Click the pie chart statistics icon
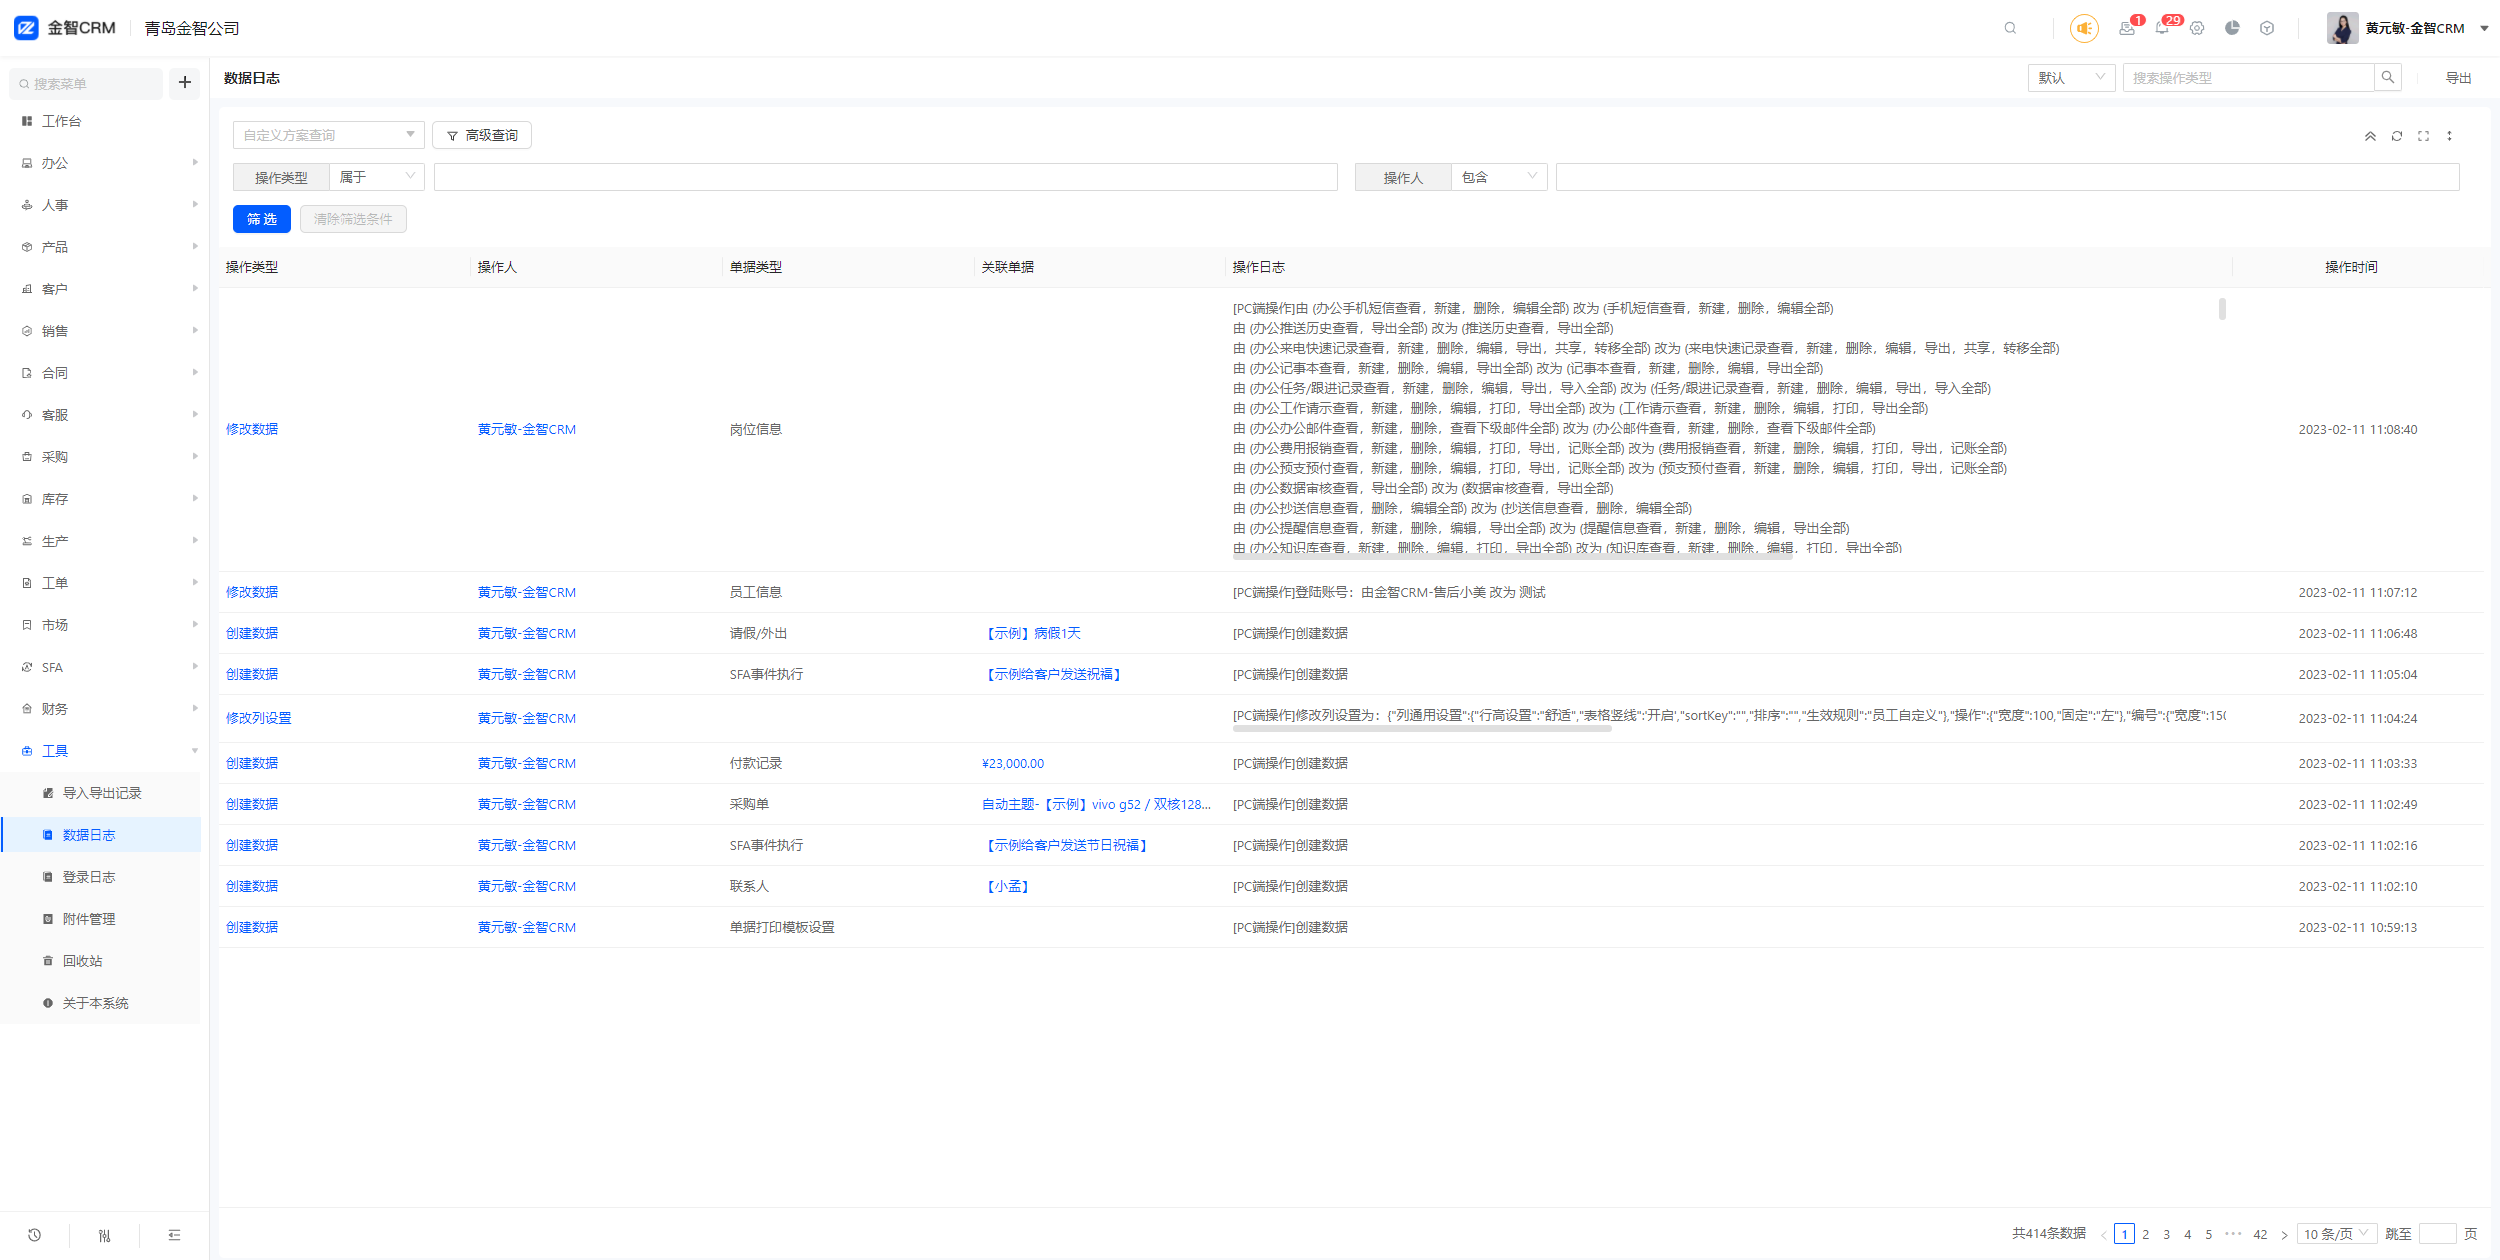 click(x=2232, y=28)
